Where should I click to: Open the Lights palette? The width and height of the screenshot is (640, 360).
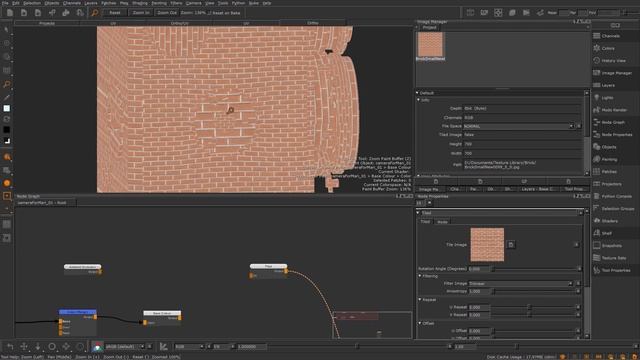click(x=607, y=98)
